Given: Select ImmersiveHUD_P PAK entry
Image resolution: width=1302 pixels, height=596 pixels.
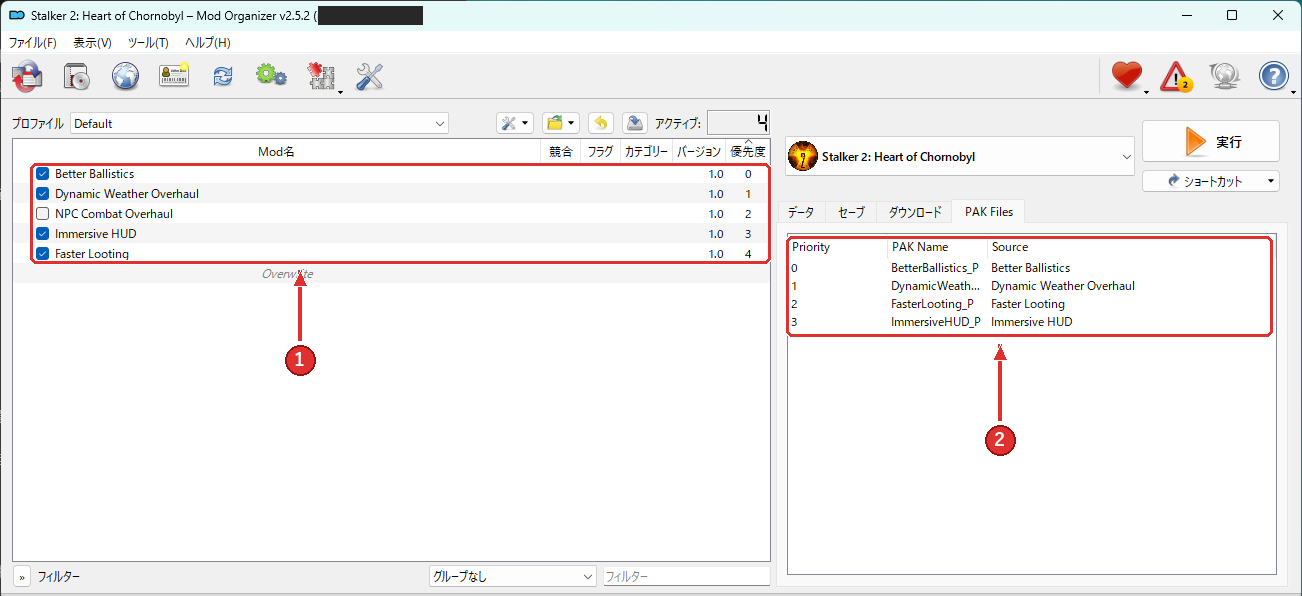Looking at the screenshot, I should 935,322.
